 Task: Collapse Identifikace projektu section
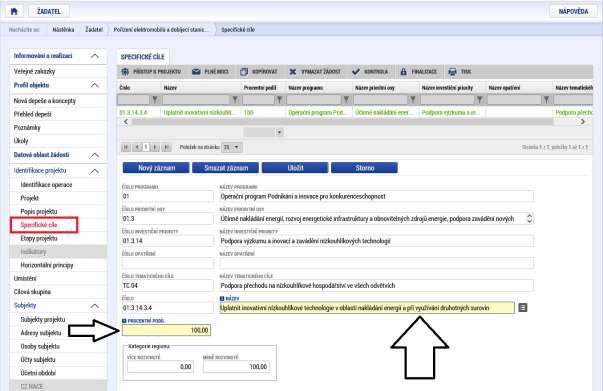pyautogui.click(x=94, y=171)
